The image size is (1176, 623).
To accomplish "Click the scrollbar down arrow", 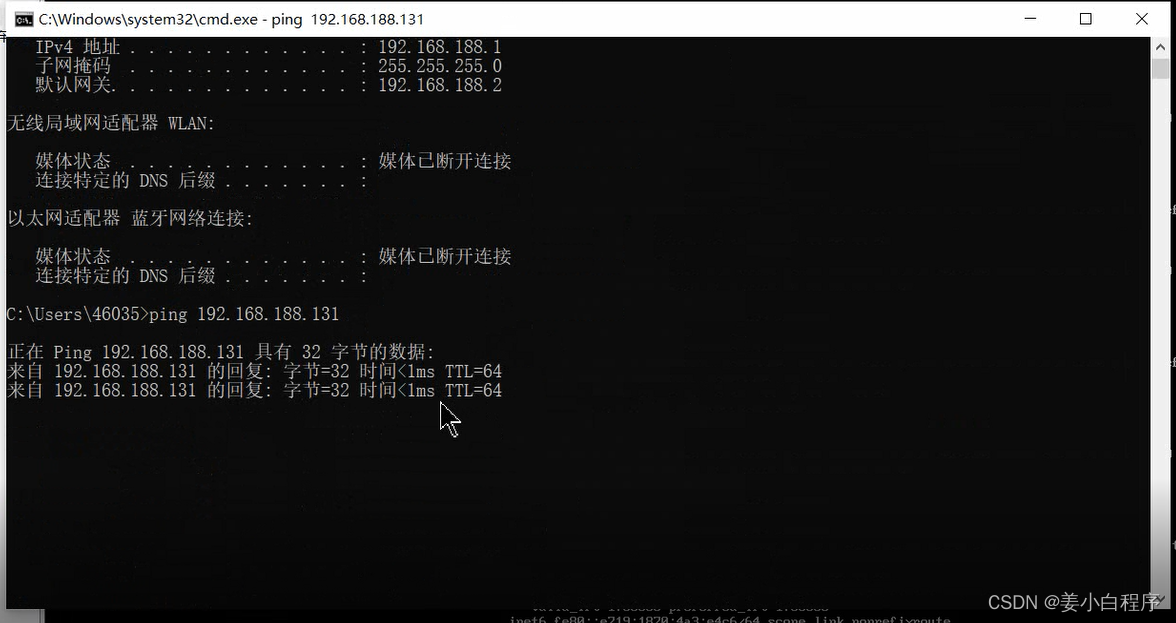I will pyautogui.click(x=1160, y=601).
